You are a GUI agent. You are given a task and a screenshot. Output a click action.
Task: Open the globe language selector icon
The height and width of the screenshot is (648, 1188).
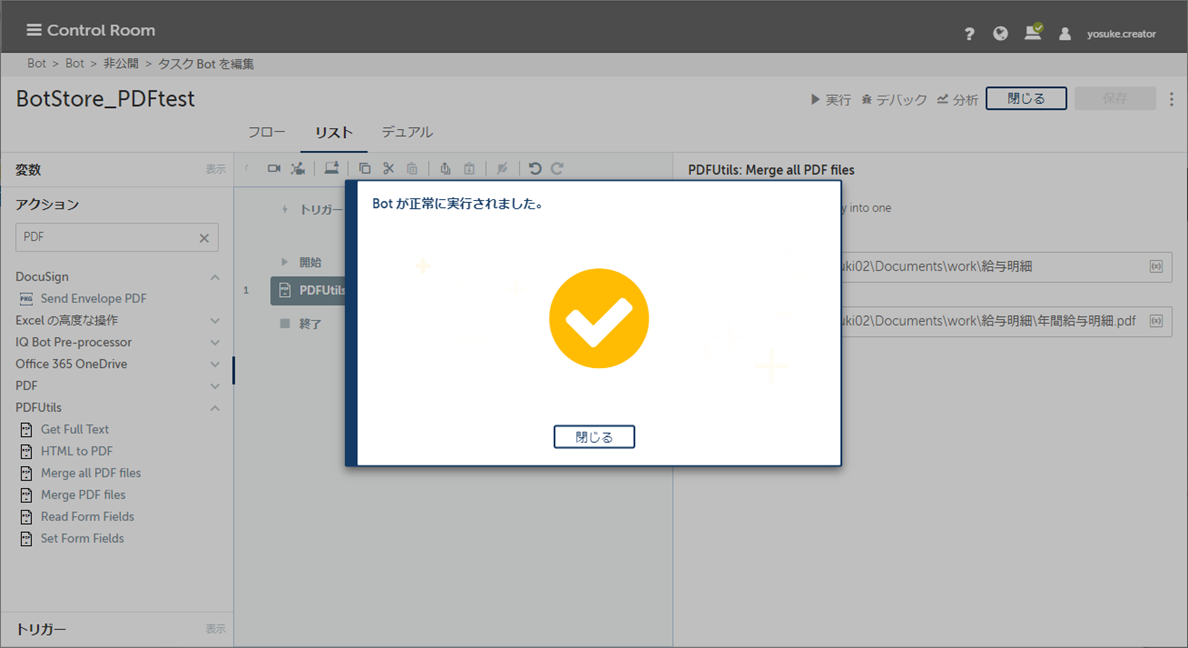click(x=1000, y=34)
